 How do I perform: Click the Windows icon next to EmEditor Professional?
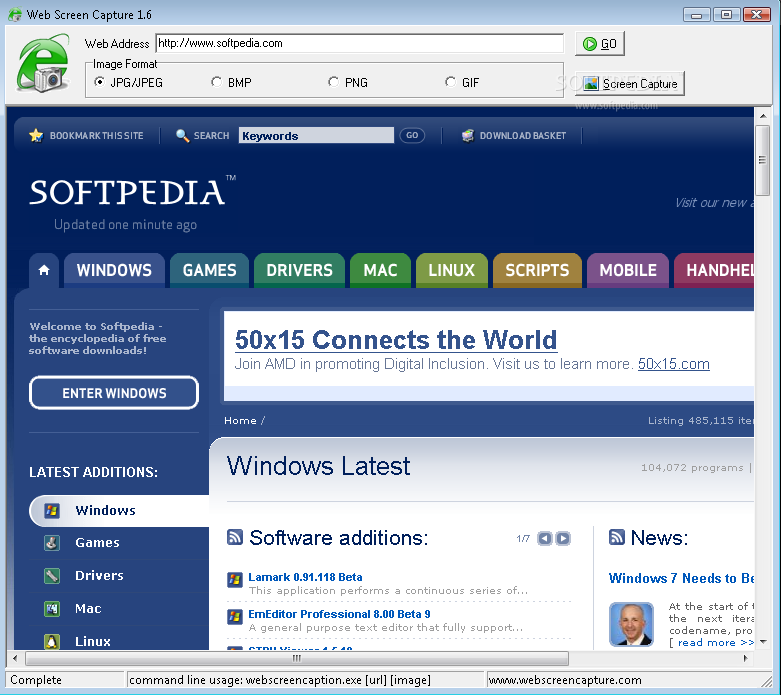click(235, 617)
